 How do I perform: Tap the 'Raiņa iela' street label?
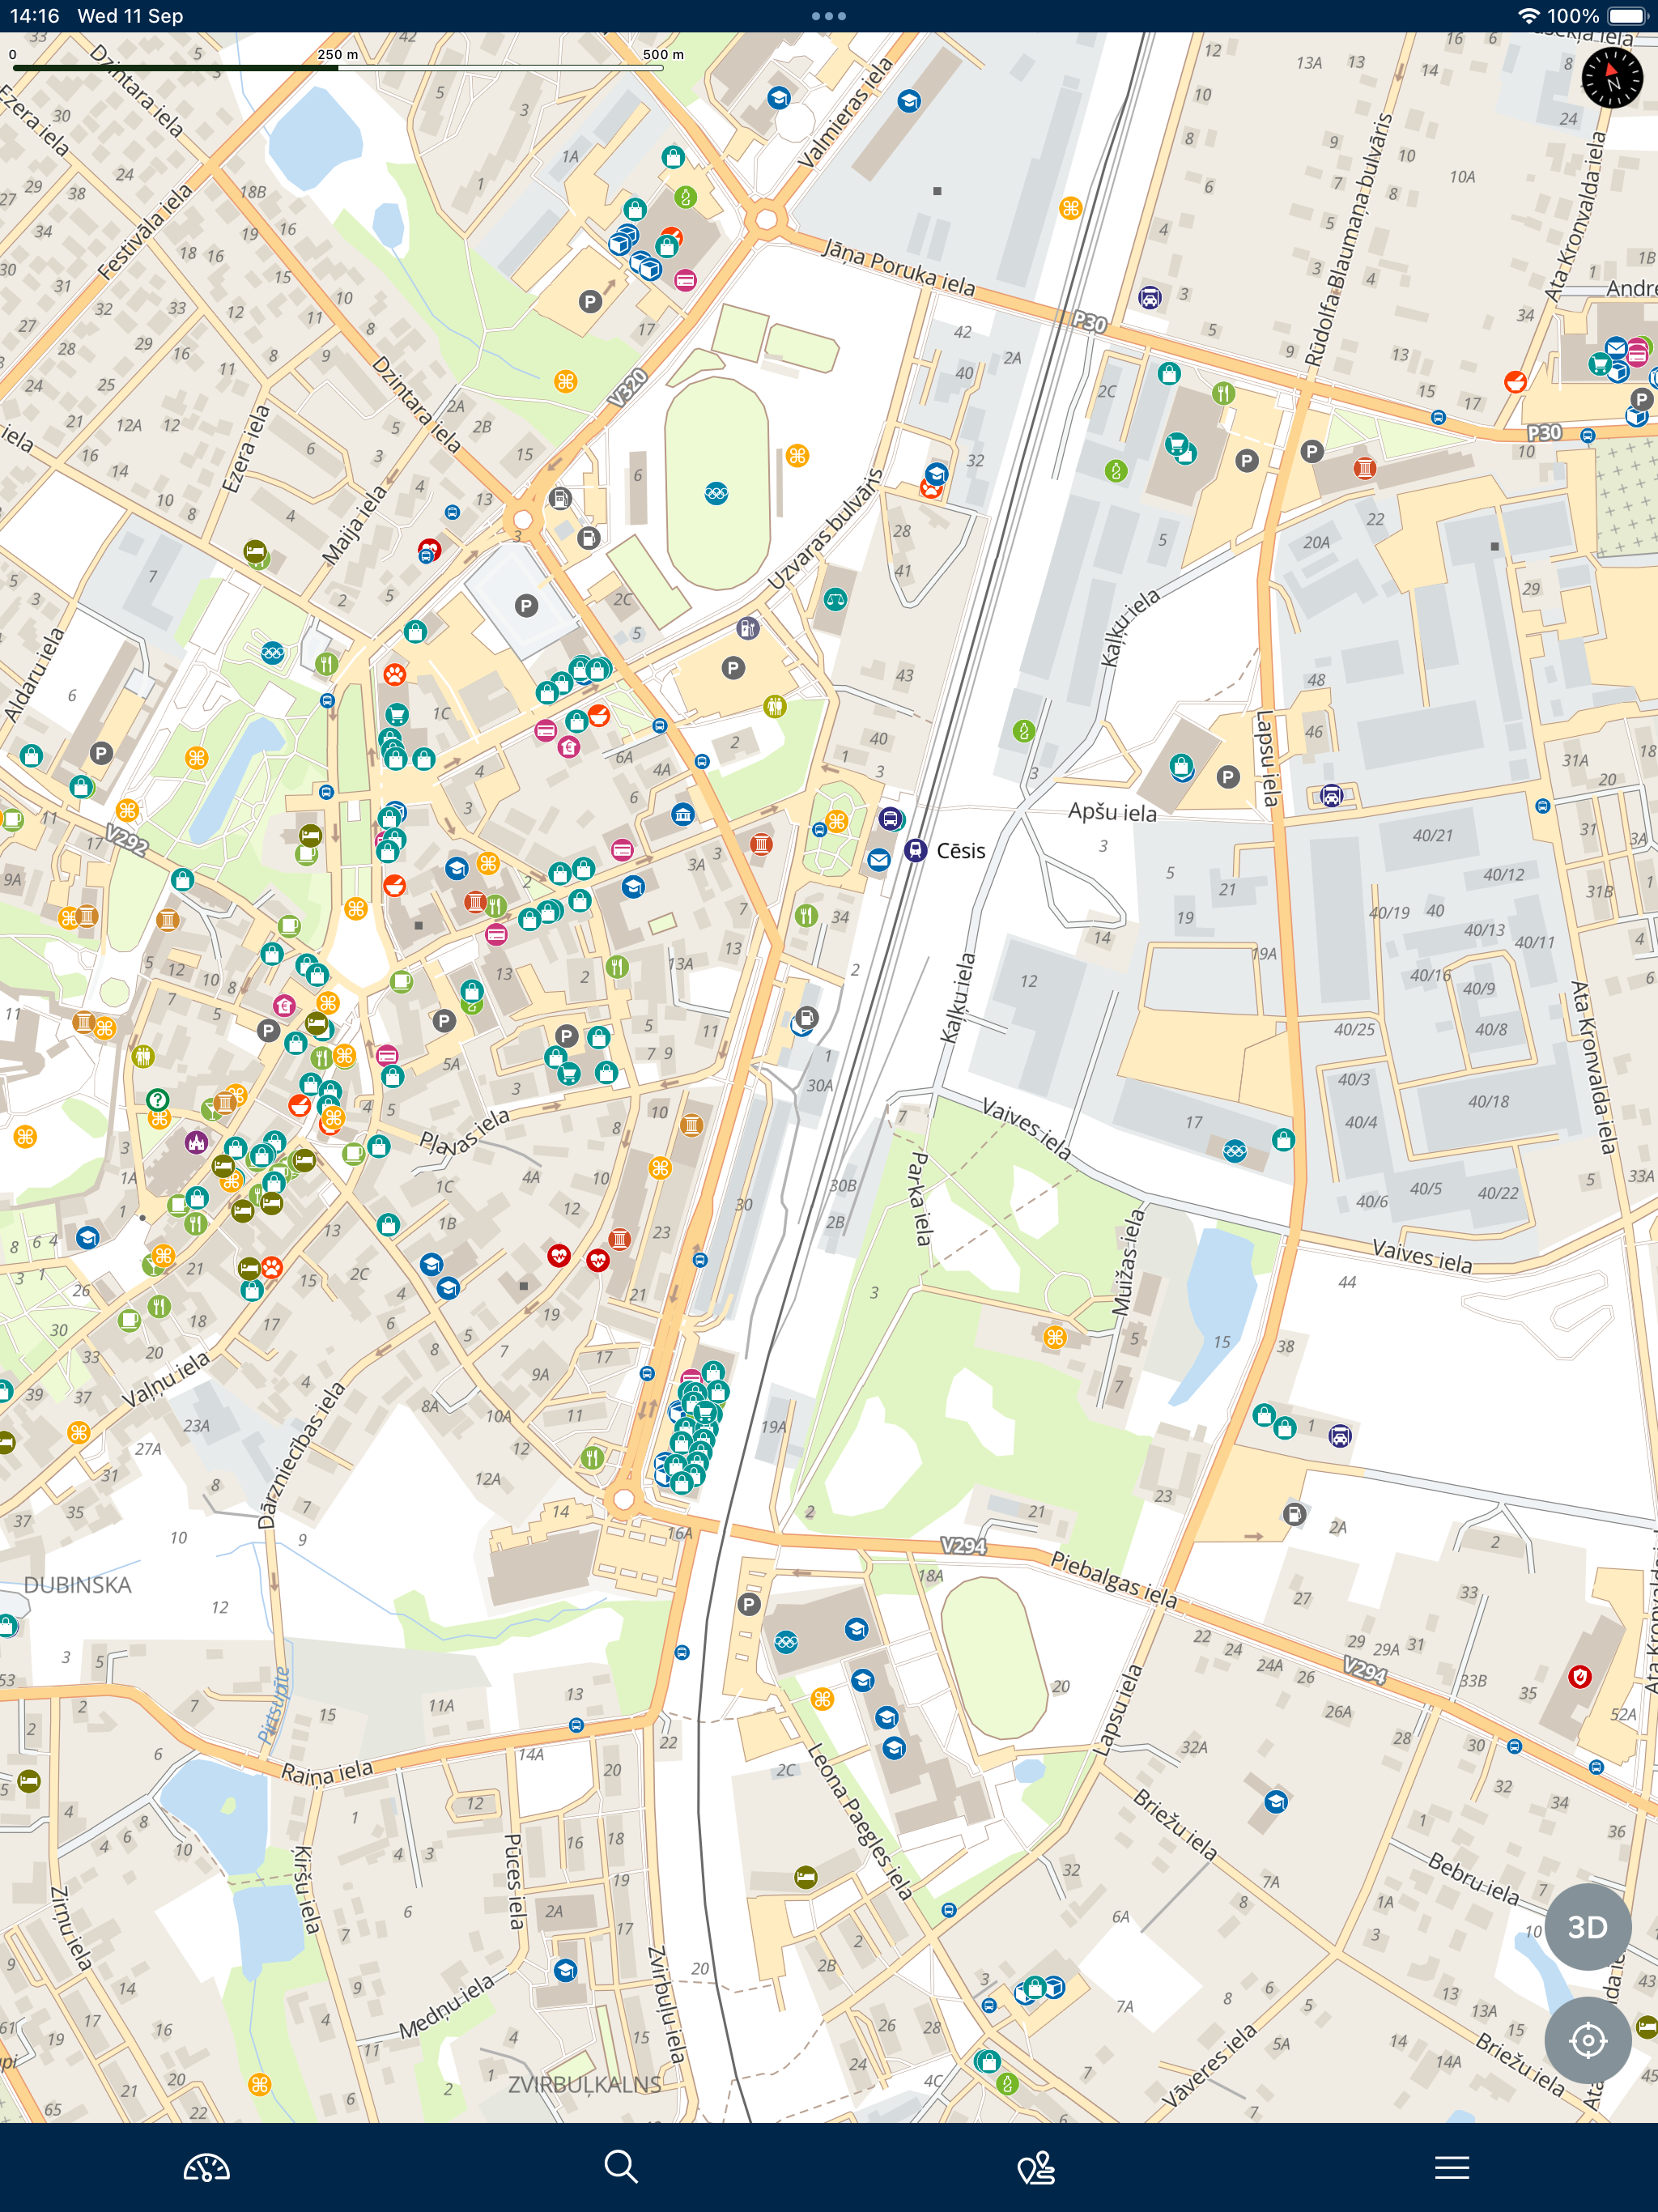click(x=327, y=1772)
